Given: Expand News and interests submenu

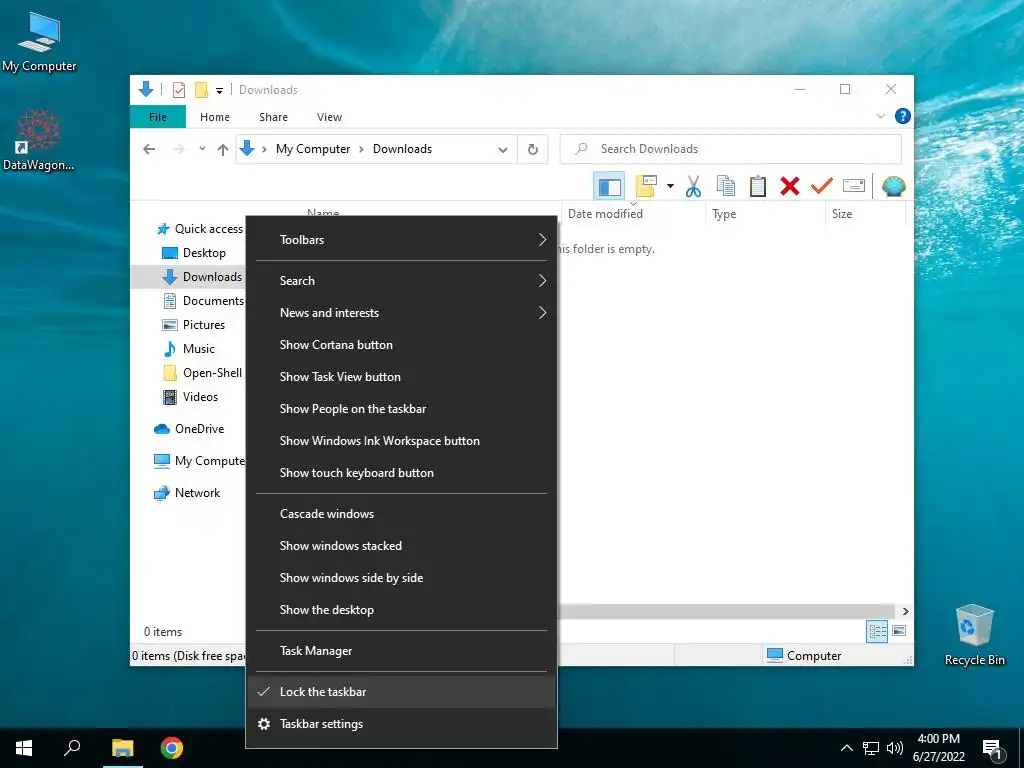Looking at the screenshot, I should click(401, 313).
